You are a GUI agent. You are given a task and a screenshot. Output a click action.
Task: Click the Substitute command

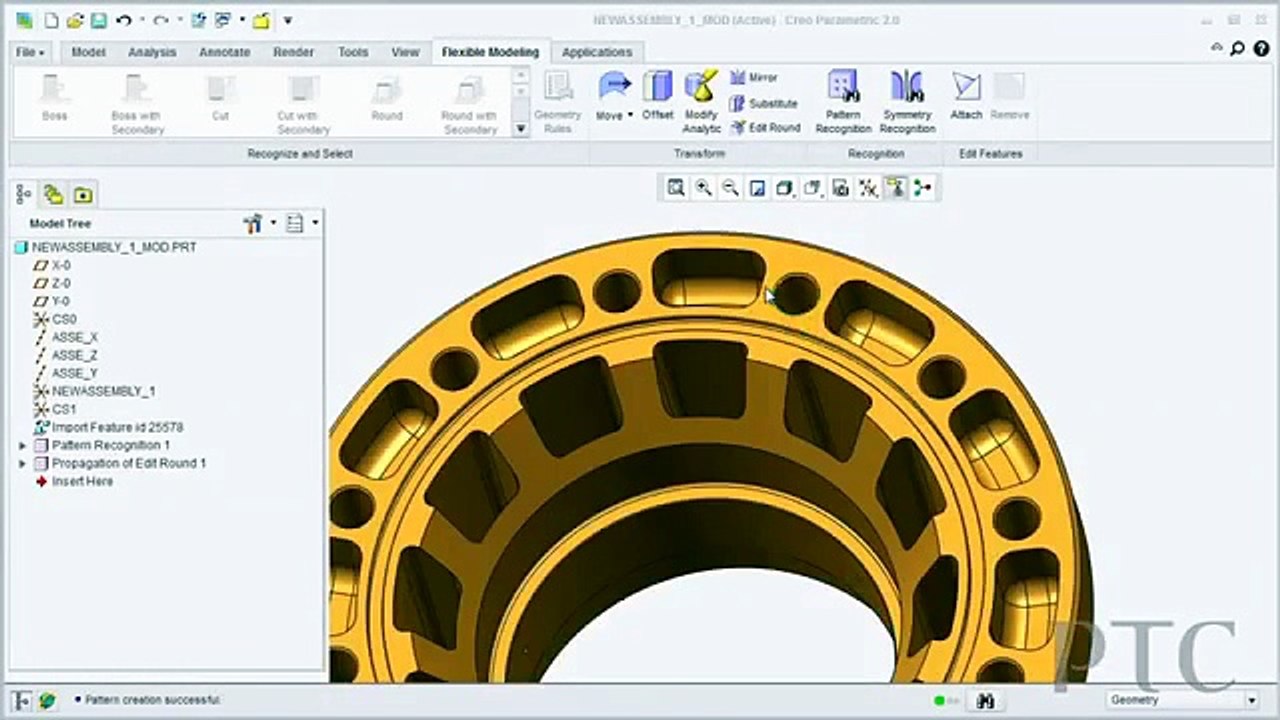coord(764,103)
